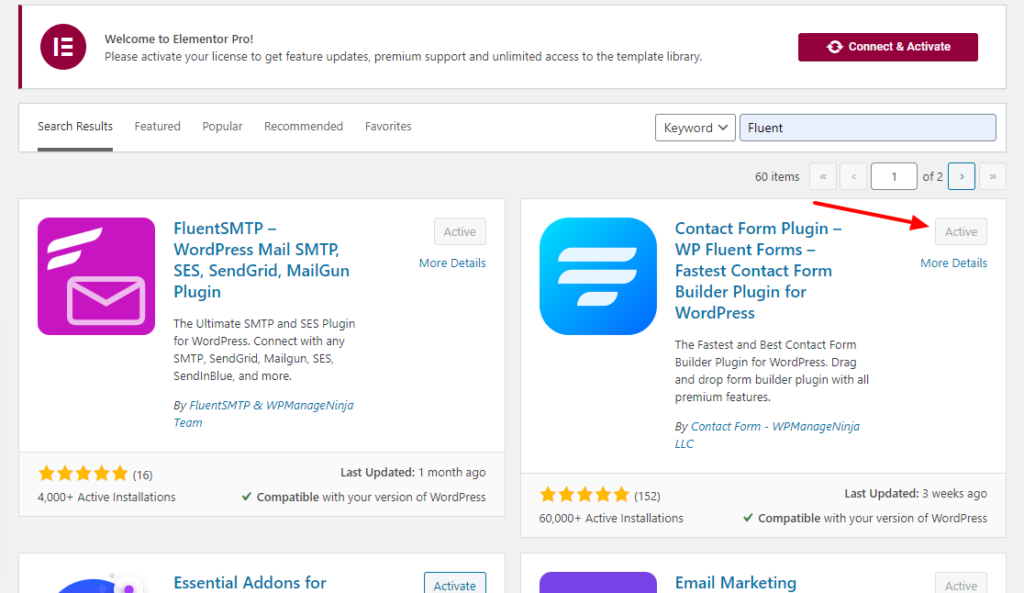Click Activate for Essential Addons plugin

pyautogui.click(x=455, y=585)
